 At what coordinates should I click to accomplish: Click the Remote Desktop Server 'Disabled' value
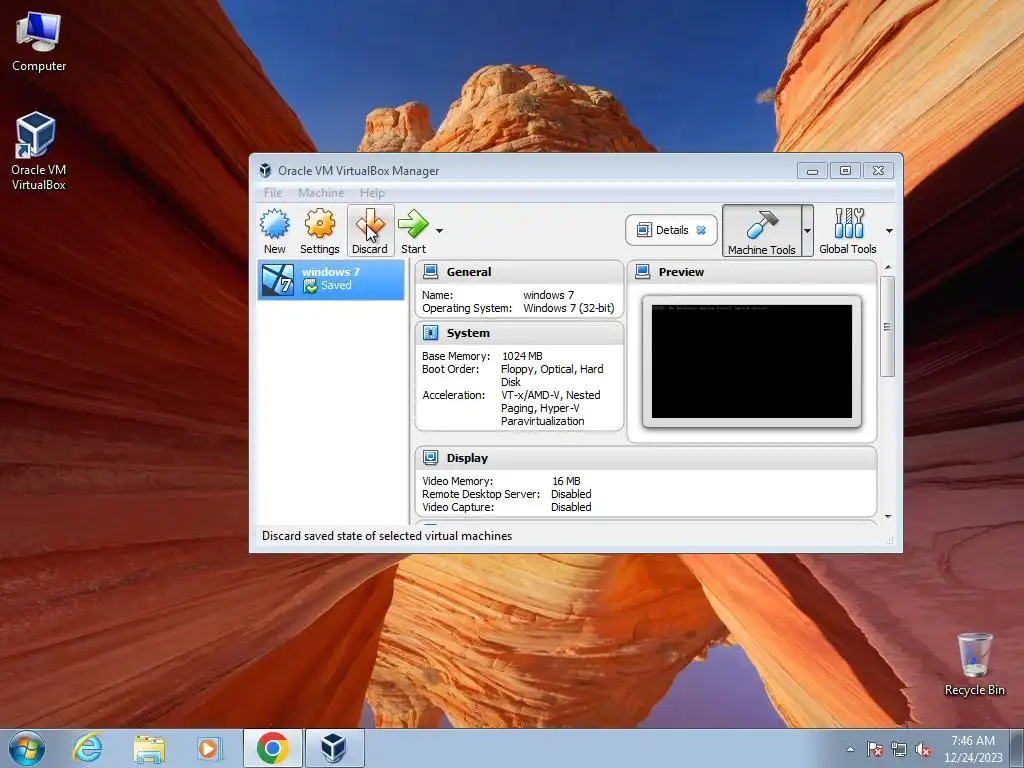pos(571,494)
